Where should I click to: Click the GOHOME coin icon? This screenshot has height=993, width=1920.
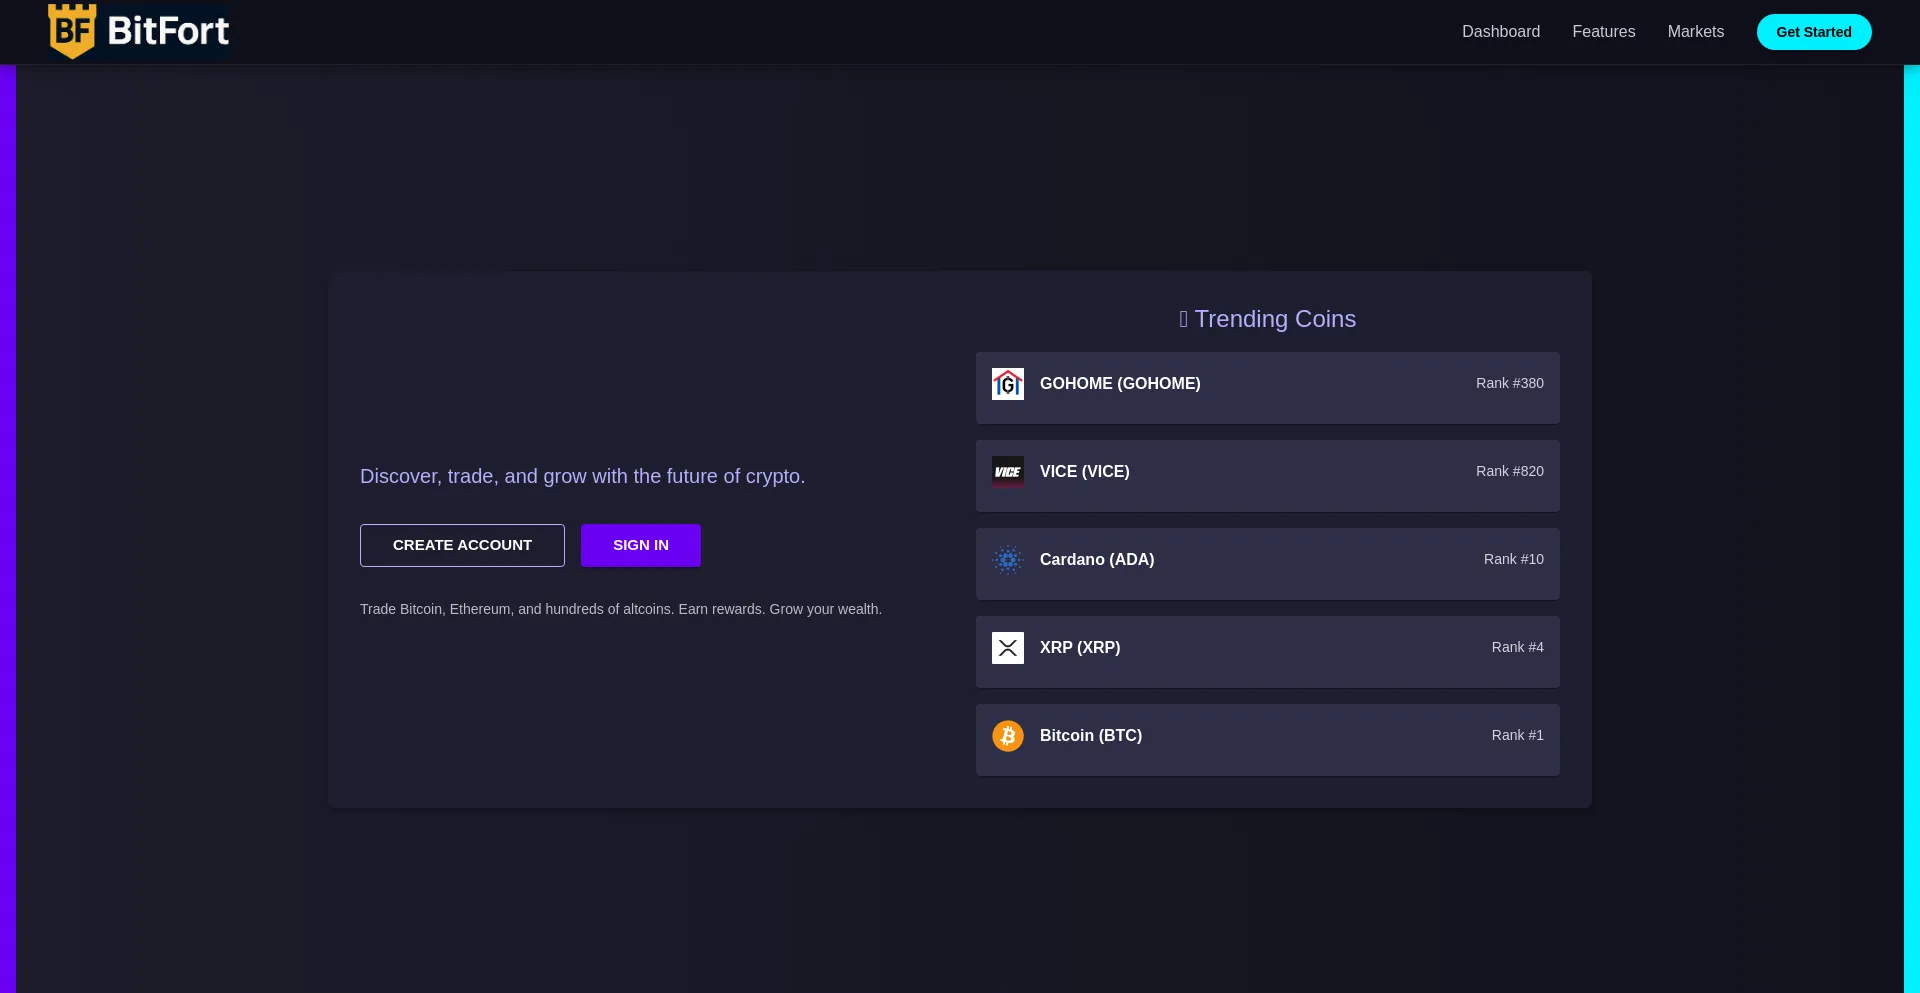click(x=1008, y=384)
